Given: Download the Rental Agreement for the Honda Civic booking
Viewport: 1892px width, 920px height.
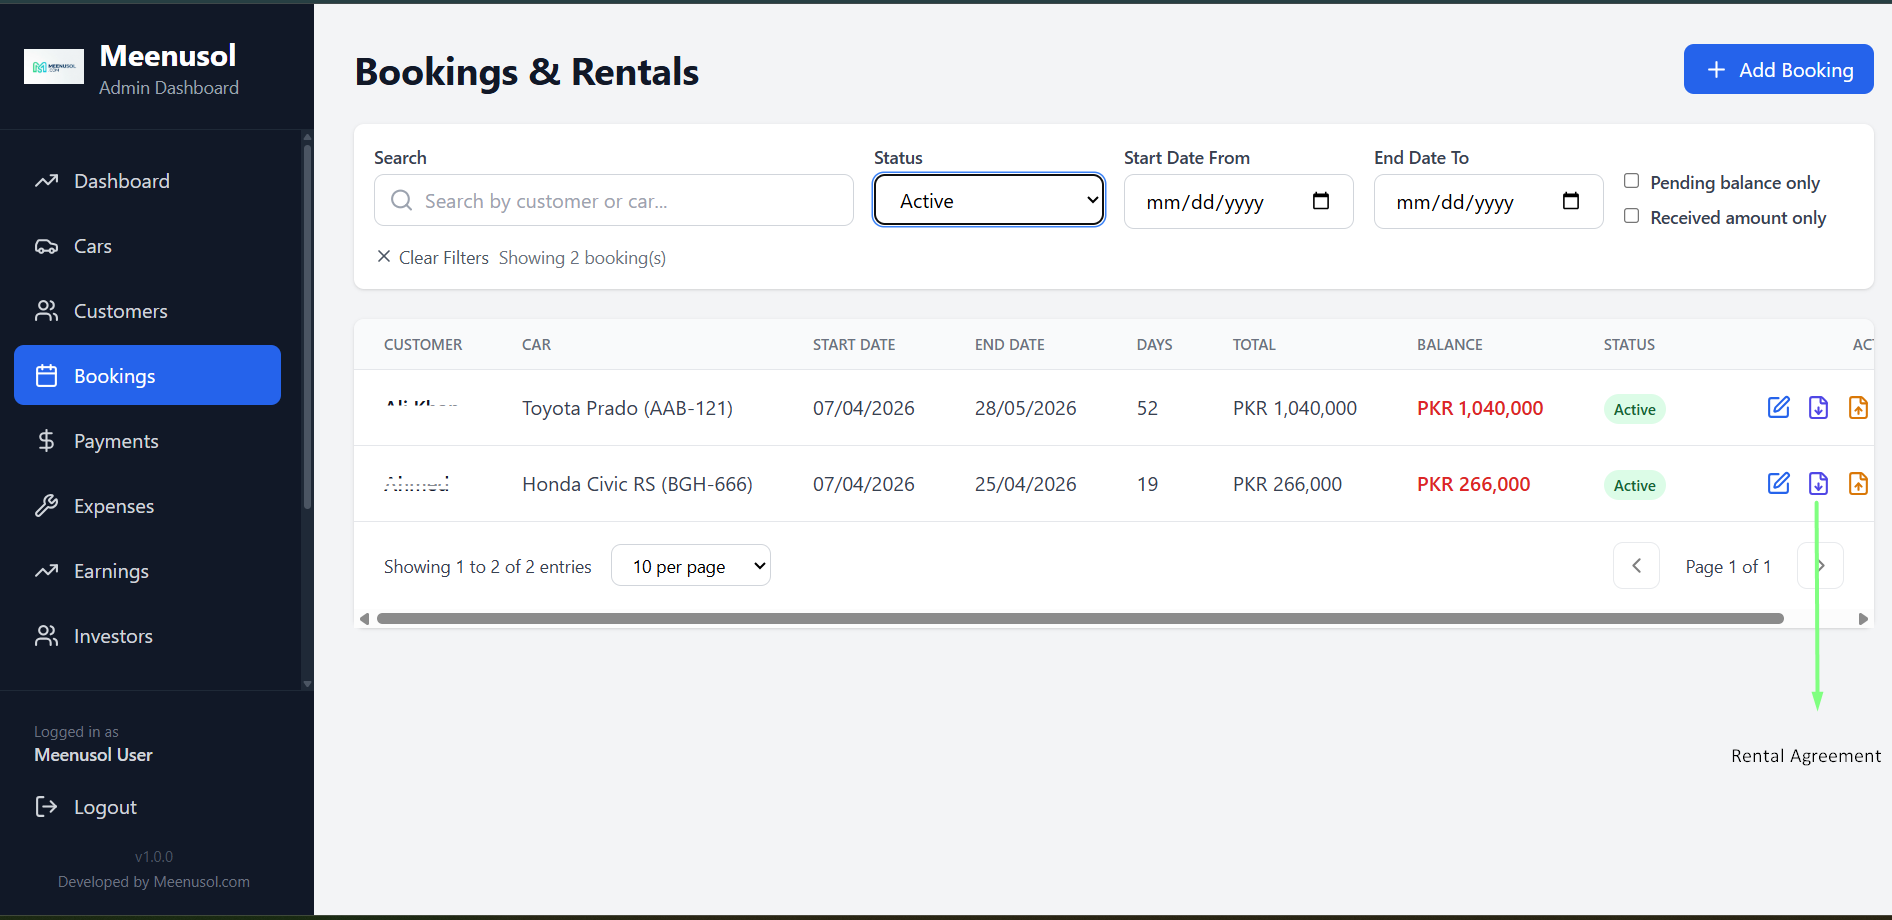Looking at the screenshot, I should (1818, 483).
